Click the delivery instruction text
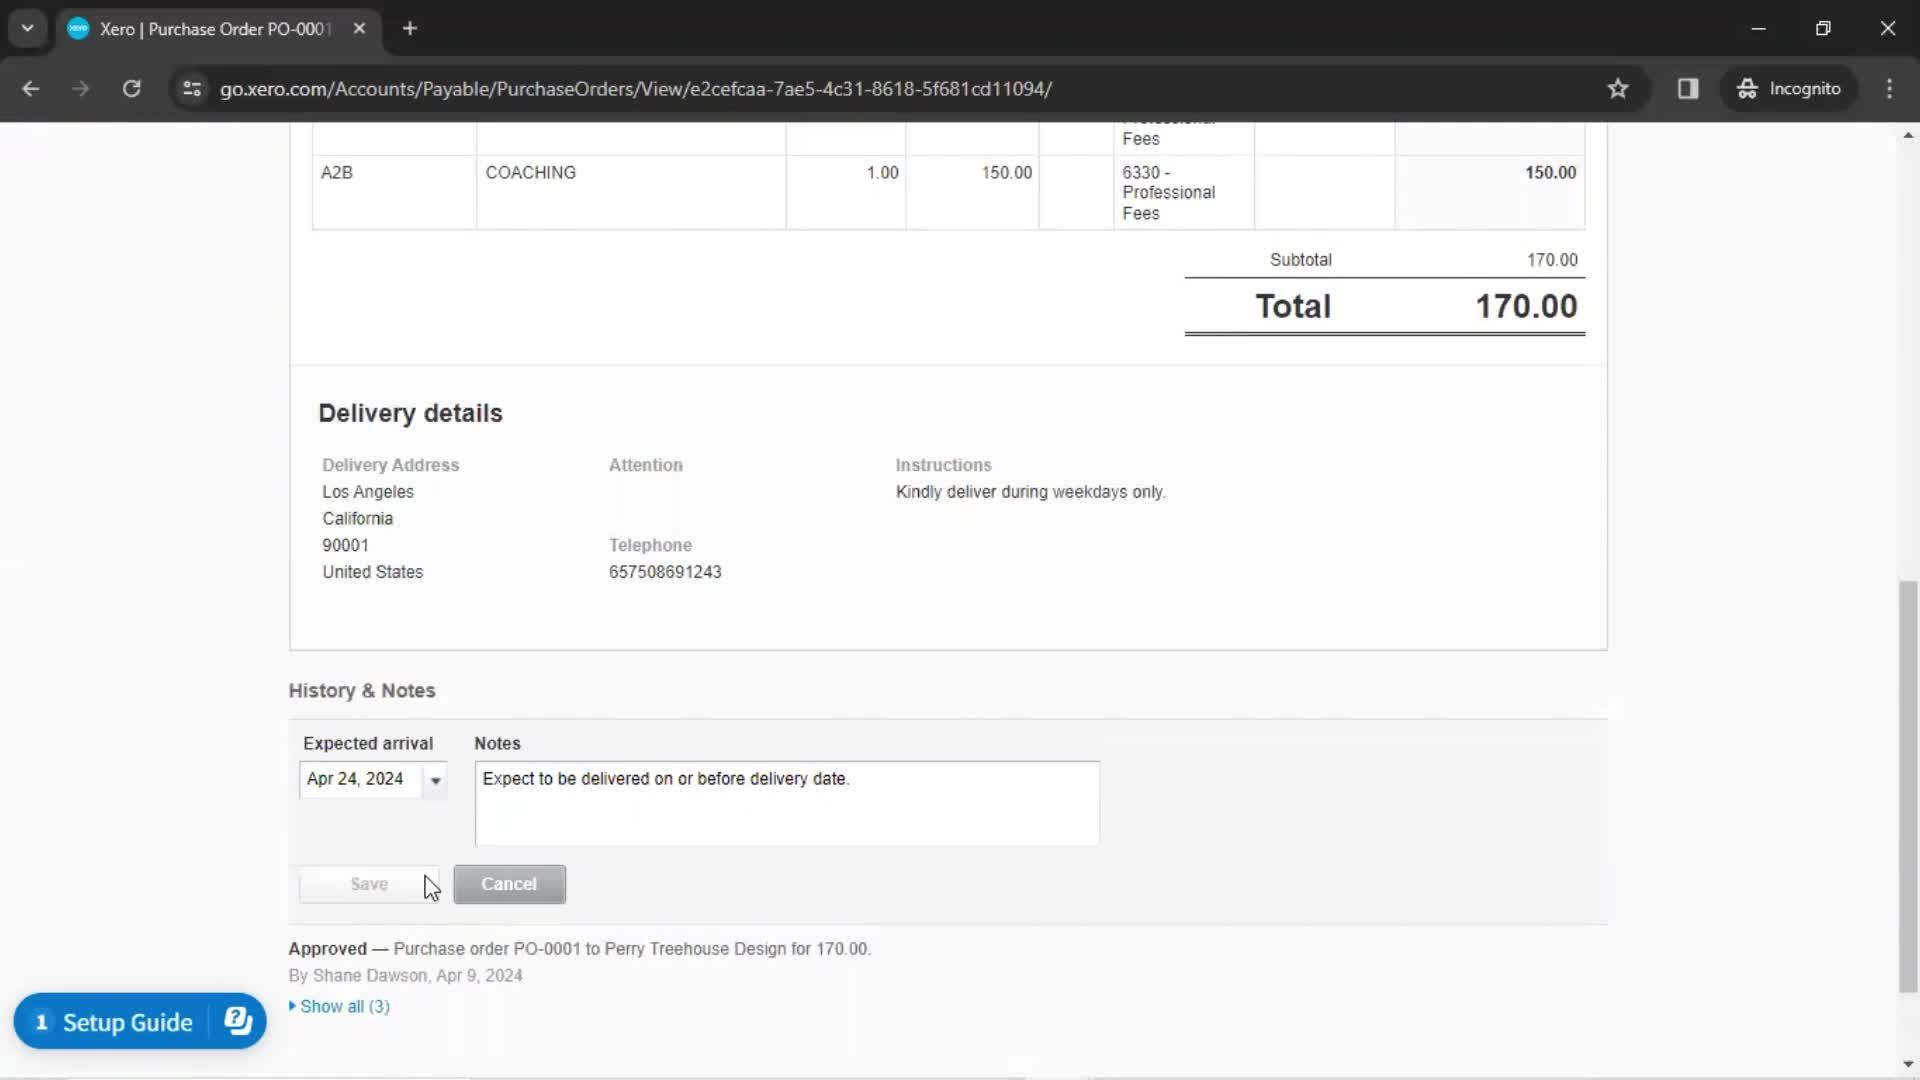 click(1030, 492)
